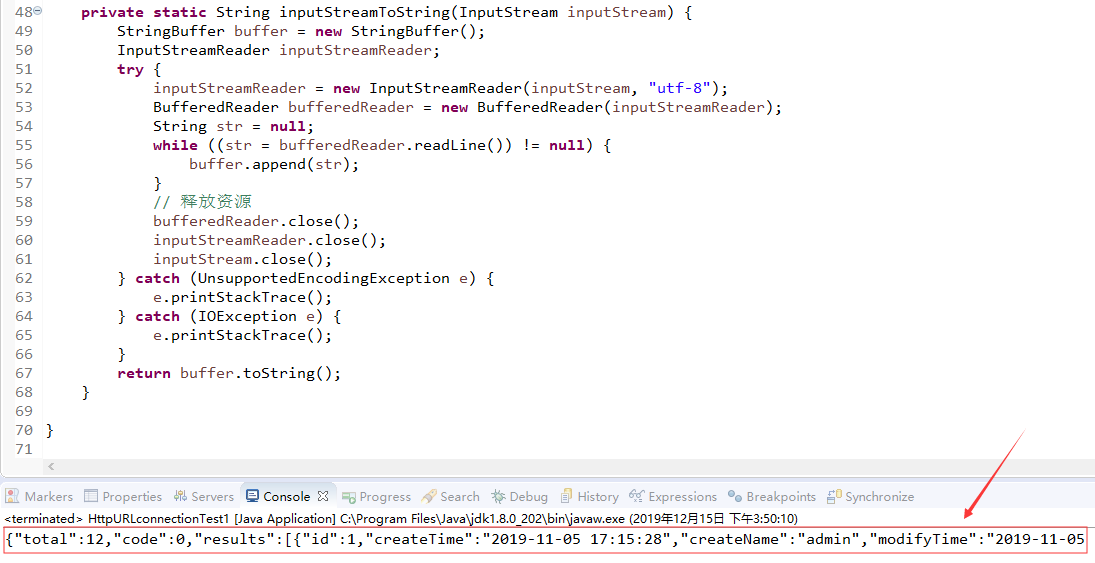1095x563 pixels.
Task: Click line number 67 in the gutter
Action: click(24, 373)
